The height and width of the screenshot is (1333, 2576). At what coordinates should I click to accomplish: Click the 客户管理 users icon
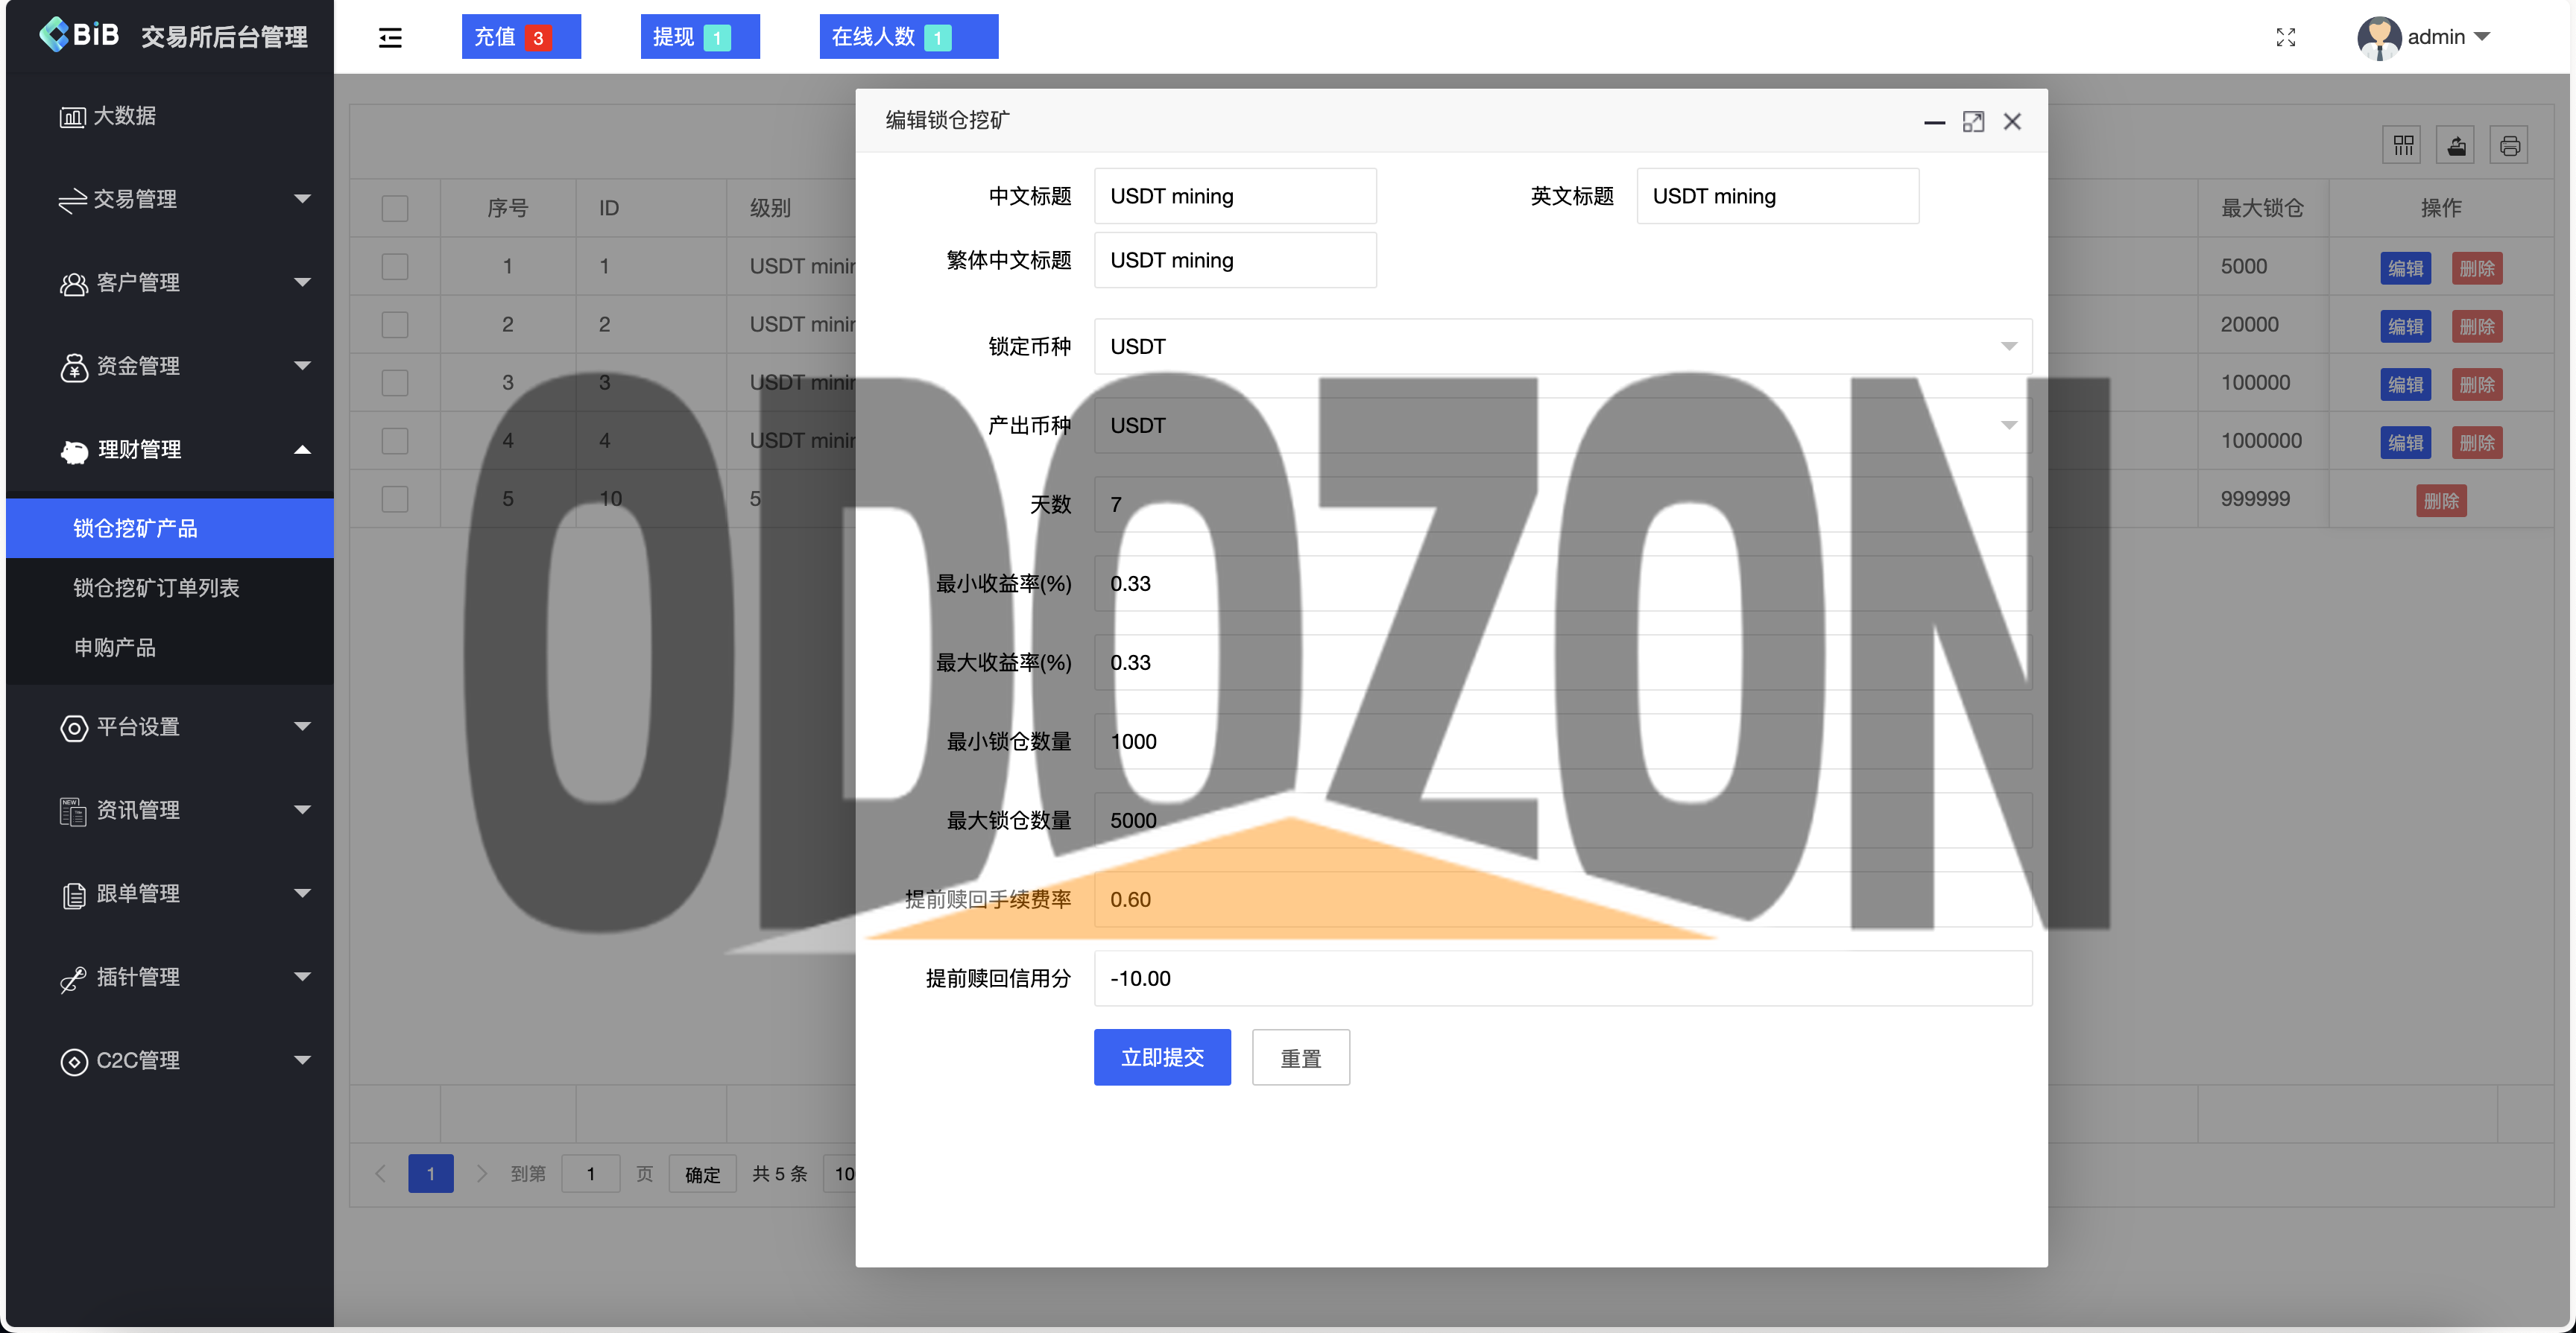coord(73,283)
